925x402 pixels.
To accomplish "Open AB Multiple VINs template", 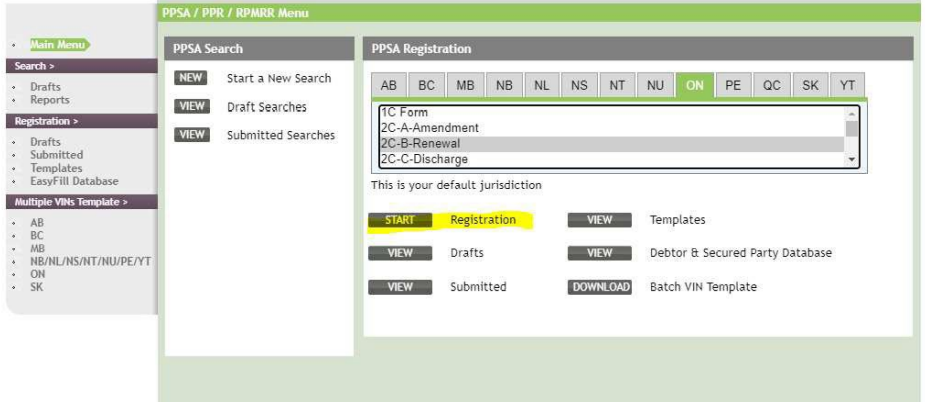I will [37, 223].
